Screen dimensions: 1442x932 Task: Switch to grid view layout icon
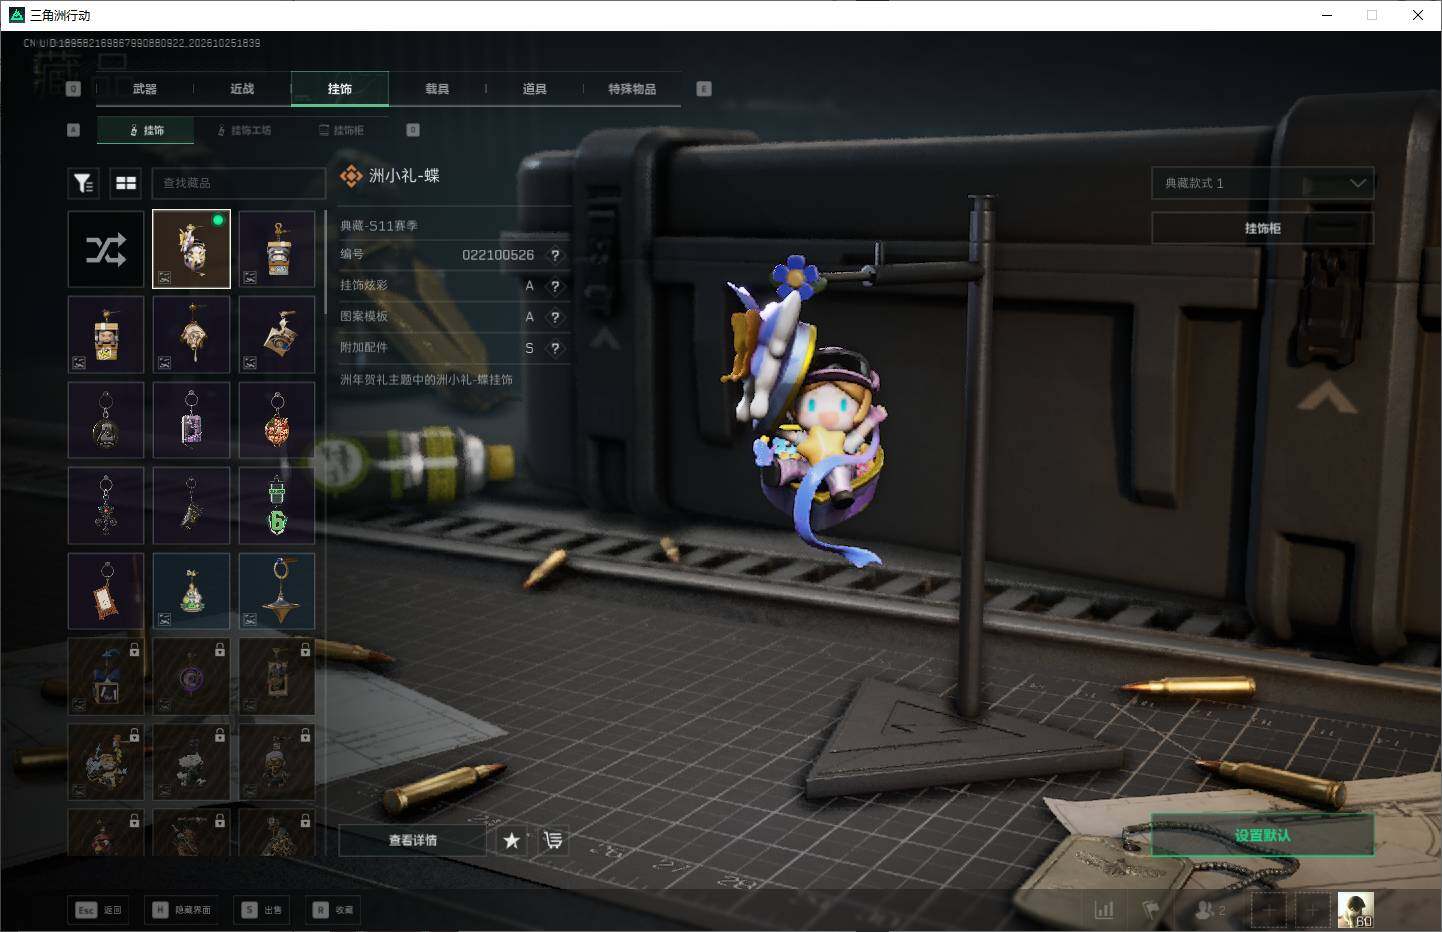coord(126,183)
